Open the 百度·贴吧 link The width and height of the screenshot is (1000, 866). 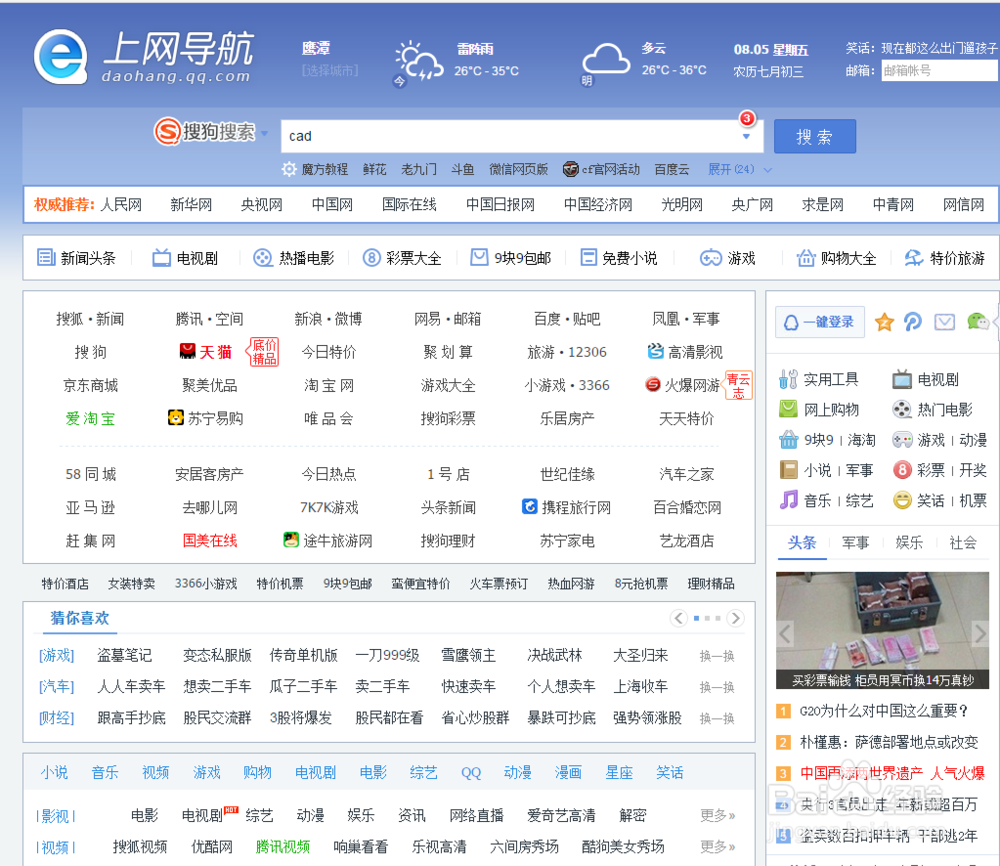tap(567, 319)
